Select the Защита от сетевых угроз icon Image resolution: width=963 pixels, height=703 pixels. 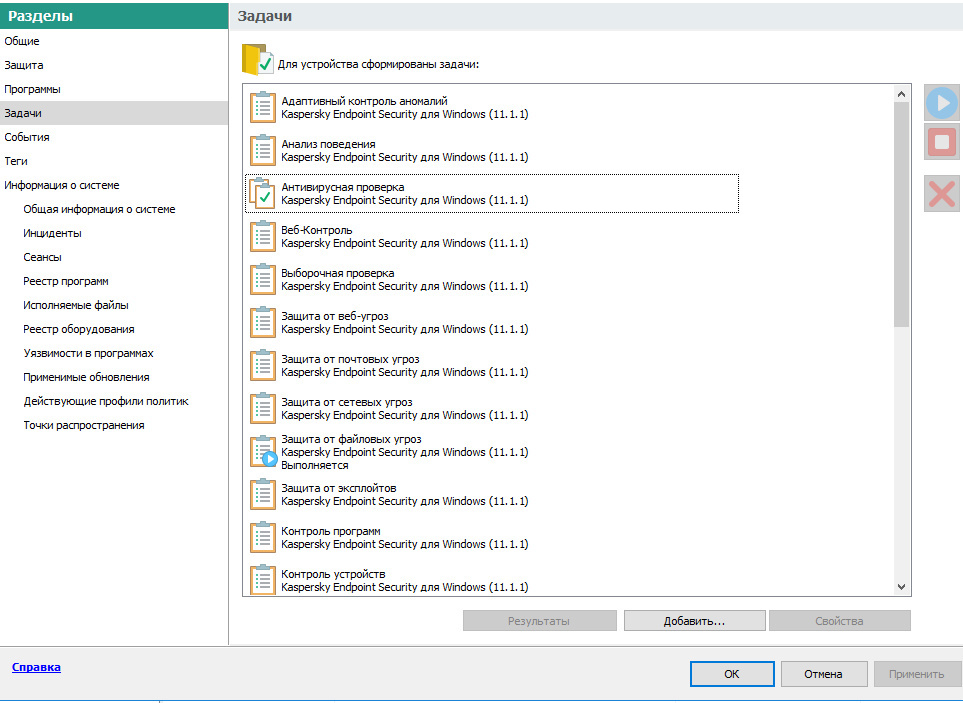coord(263,408)
